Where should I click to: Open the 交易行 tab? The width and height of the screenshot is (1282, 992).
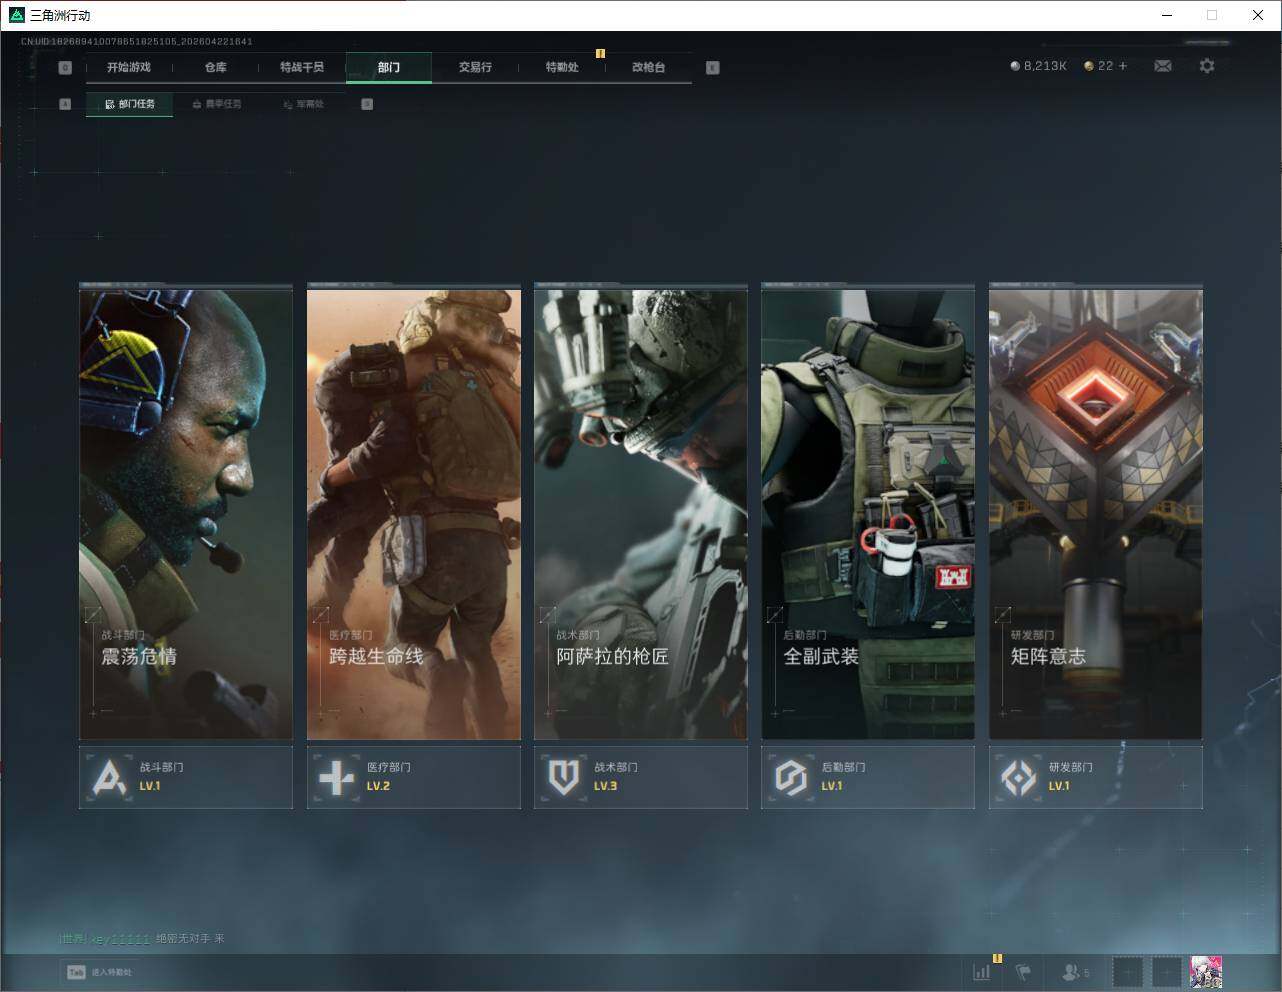475,67
